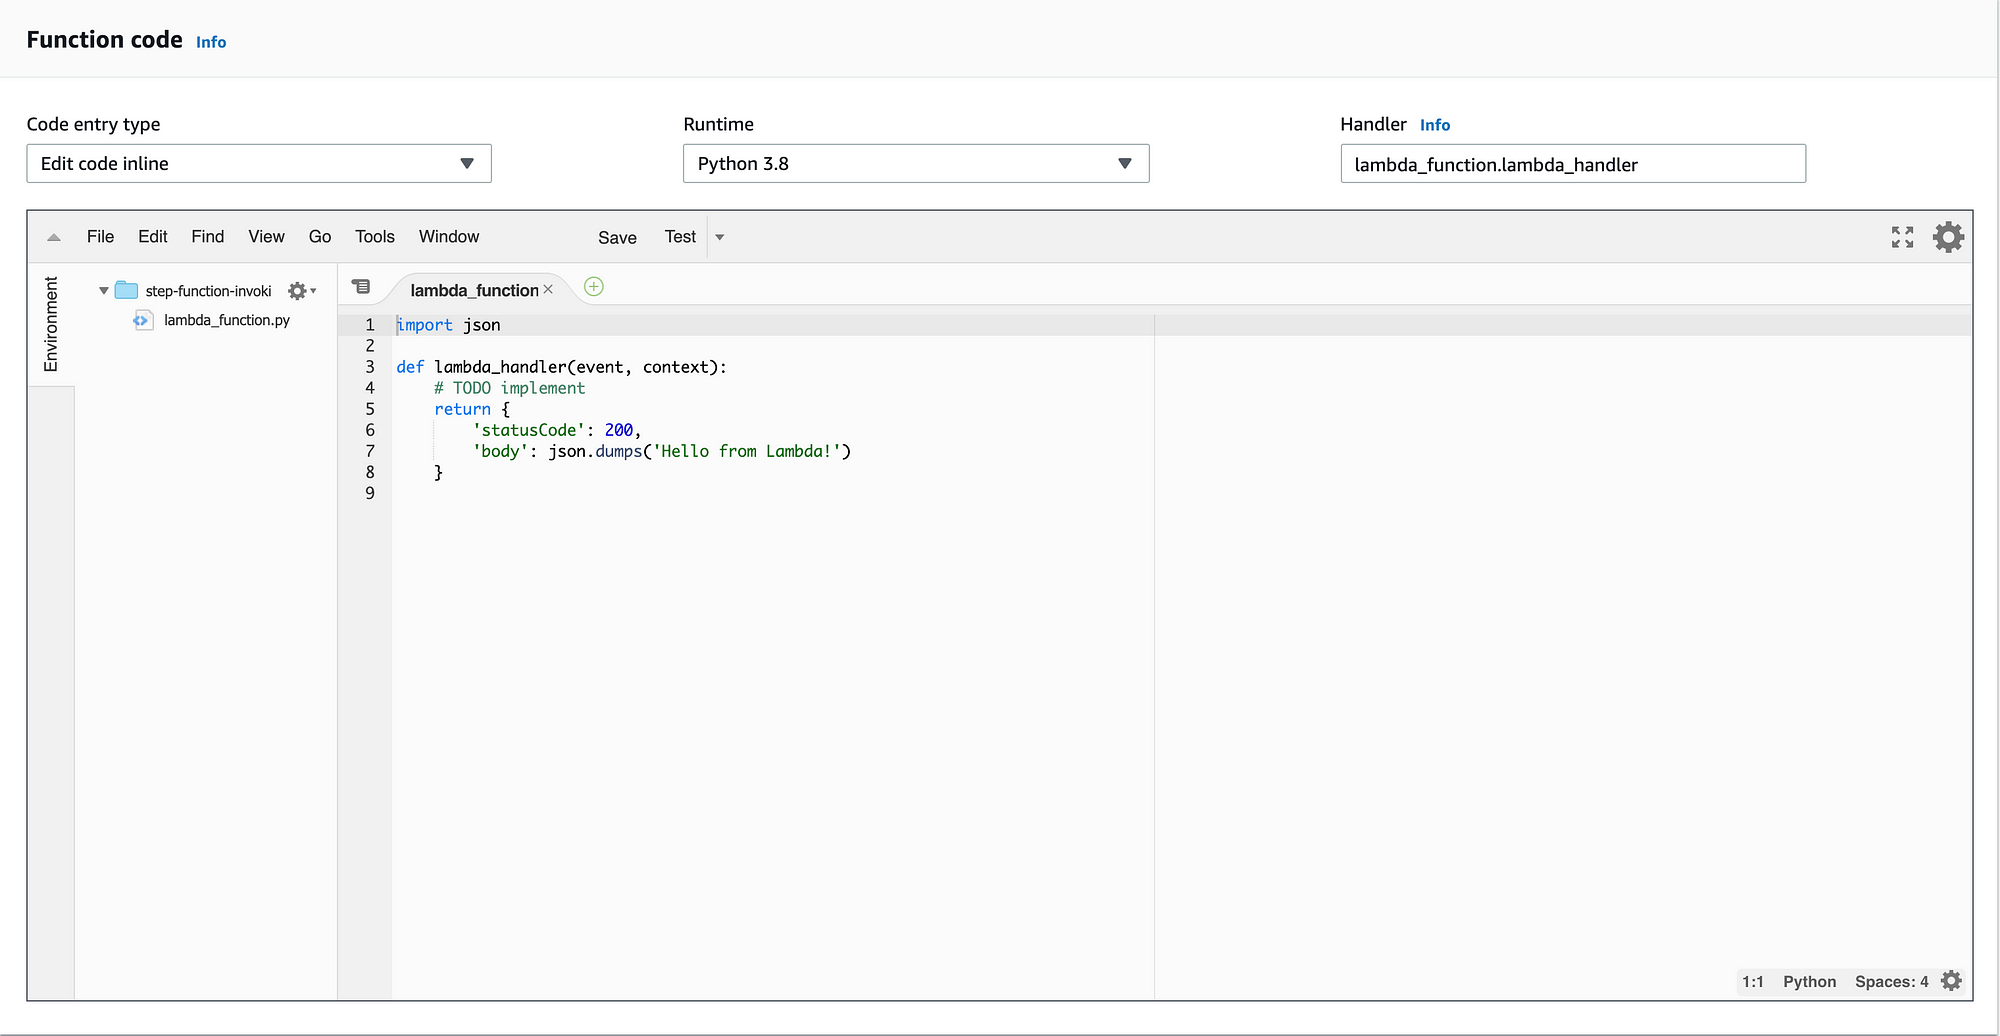This screenshot has width=2000, height=1036.
Task: Click the Spaces: 4 indentation setting
Action: [1891, 982]
